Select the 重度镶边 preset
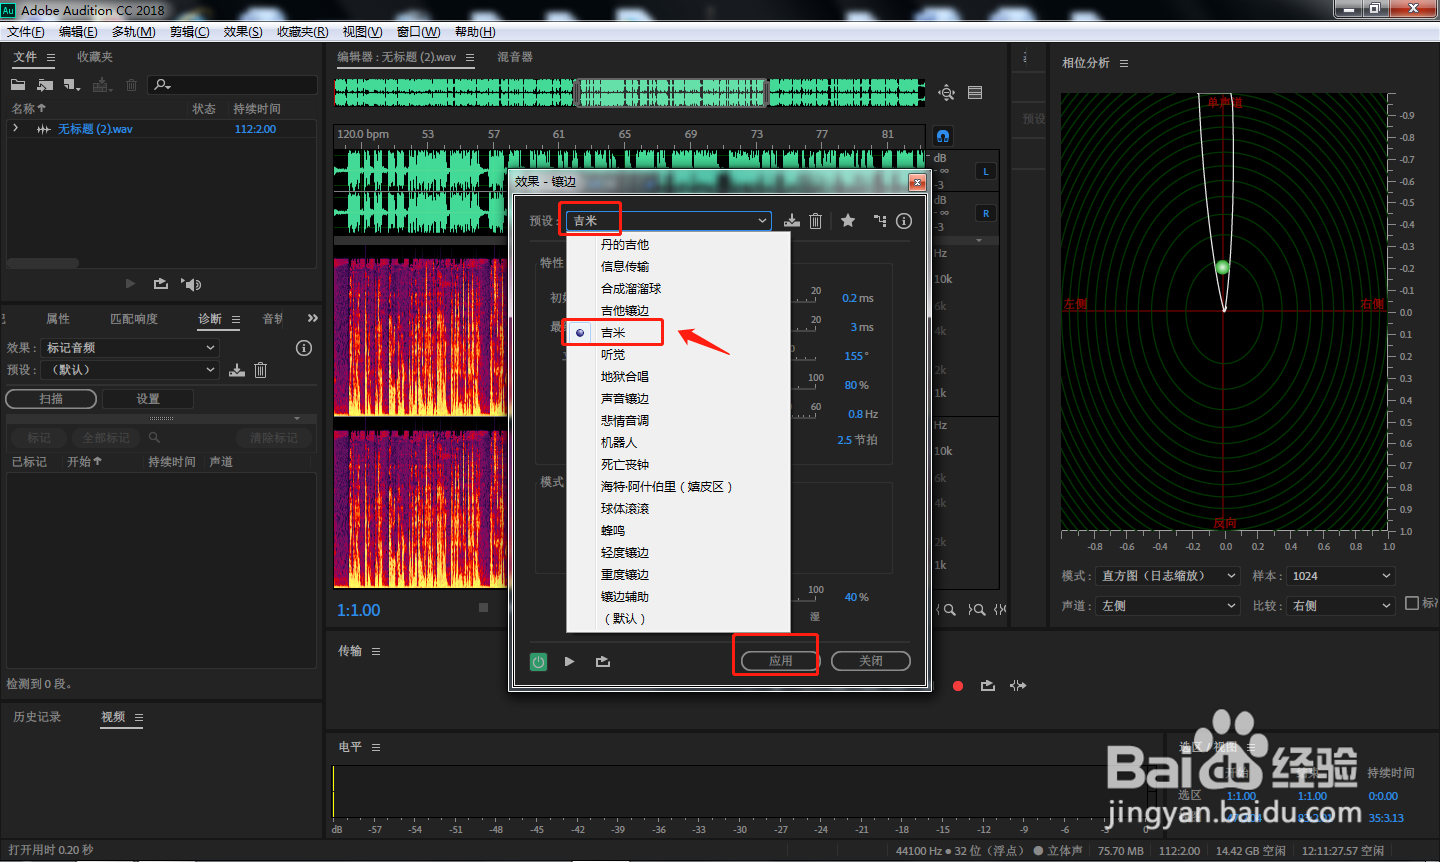1440x862 pixels. coord(678,575)
